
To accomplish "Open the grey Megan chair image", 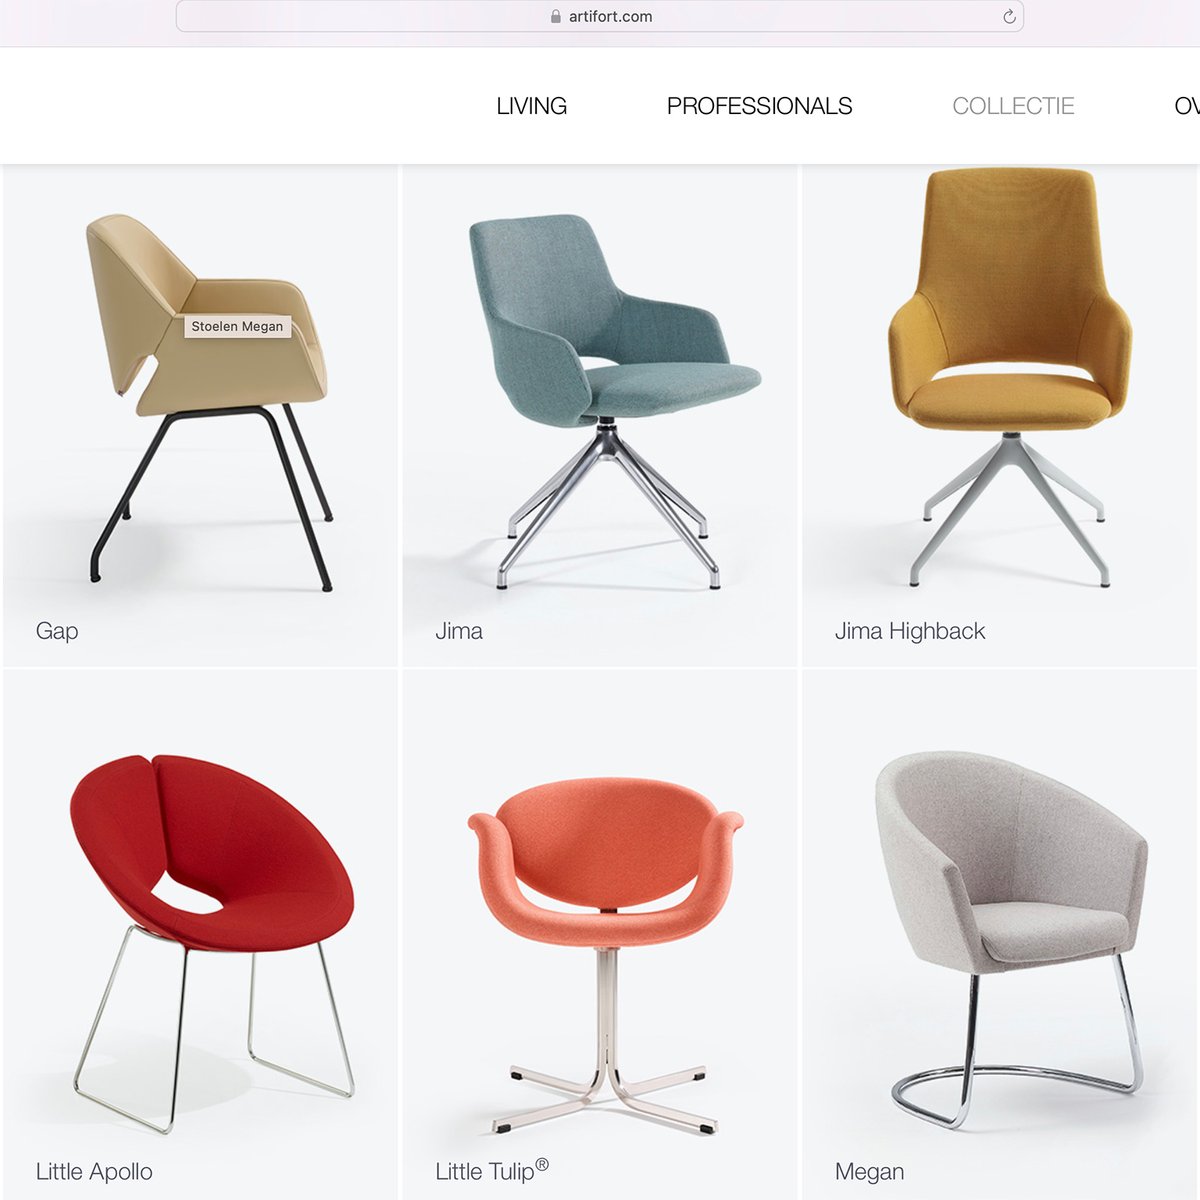I will pos(1011,940).
